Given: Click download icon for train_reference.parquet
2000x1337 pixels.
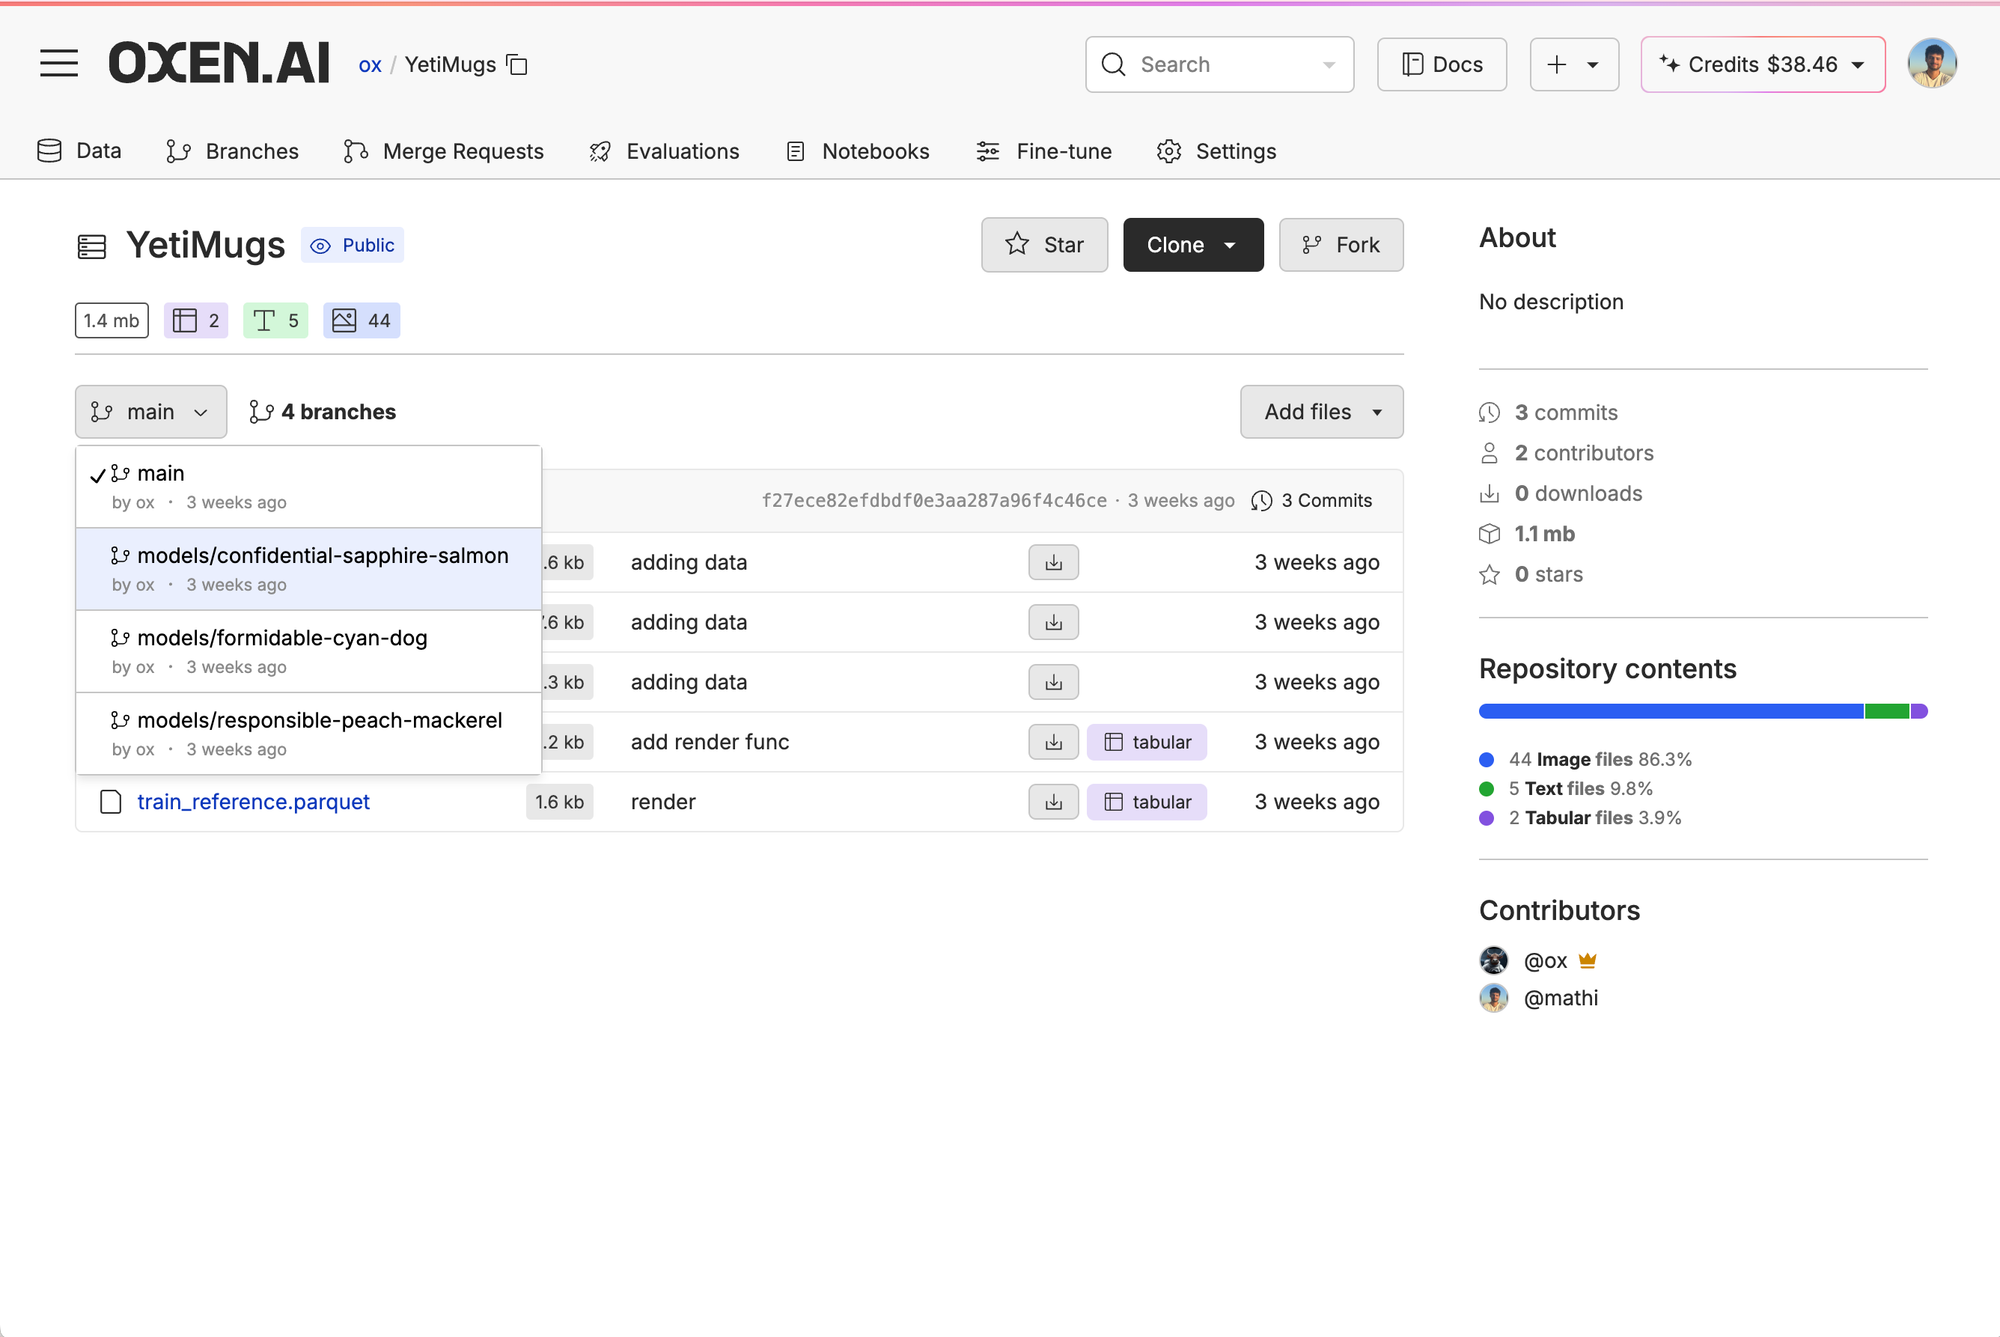Looking at the screenshot, I should pyautogui.click(x=1053, y=802).
